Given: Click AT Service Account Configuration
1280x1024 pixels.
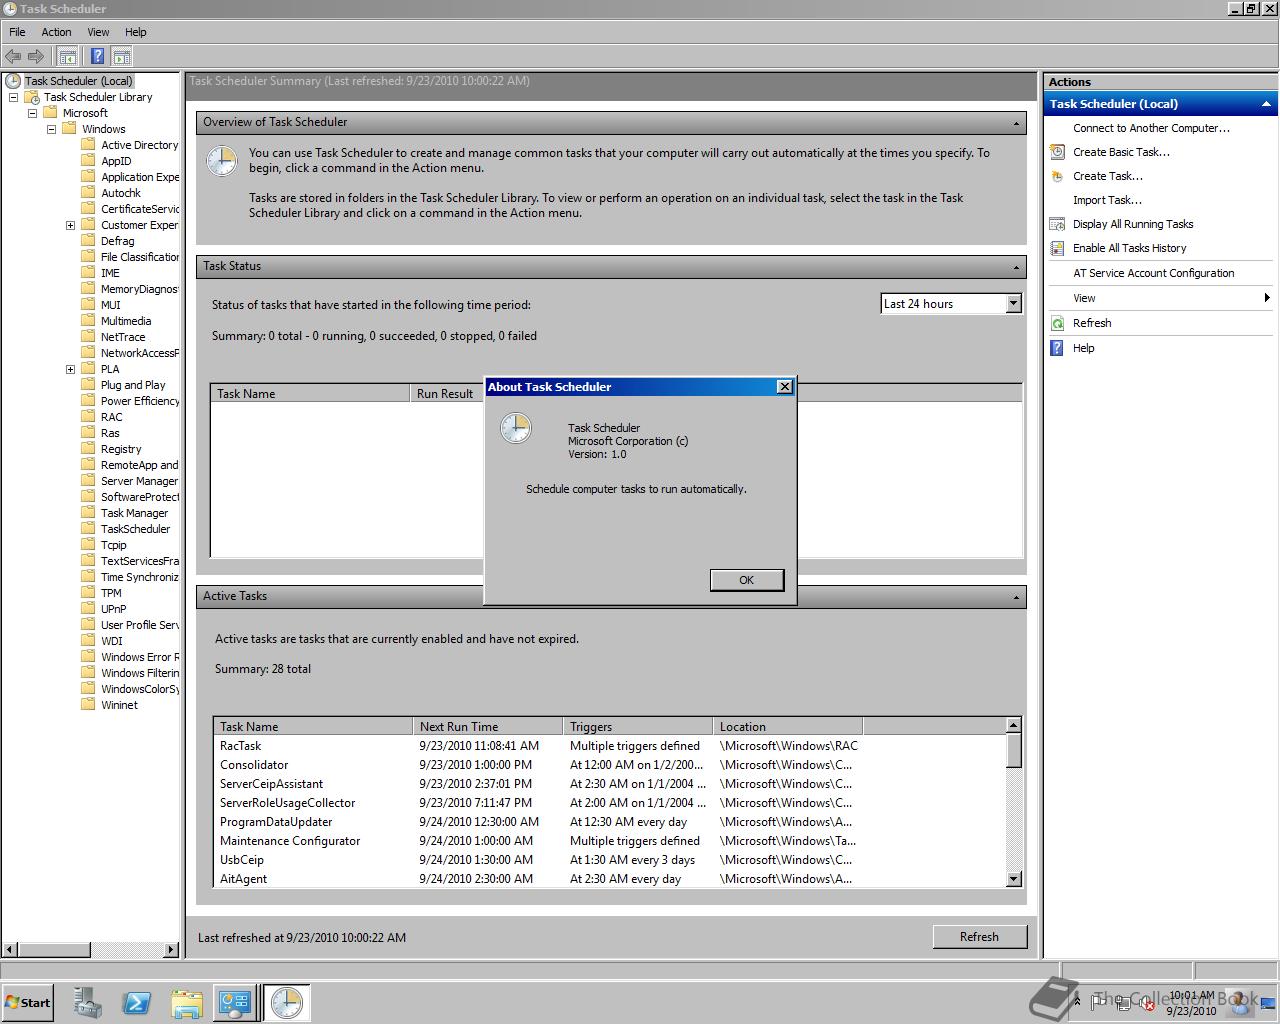Looking at the screenshot, I should 1153,273.
